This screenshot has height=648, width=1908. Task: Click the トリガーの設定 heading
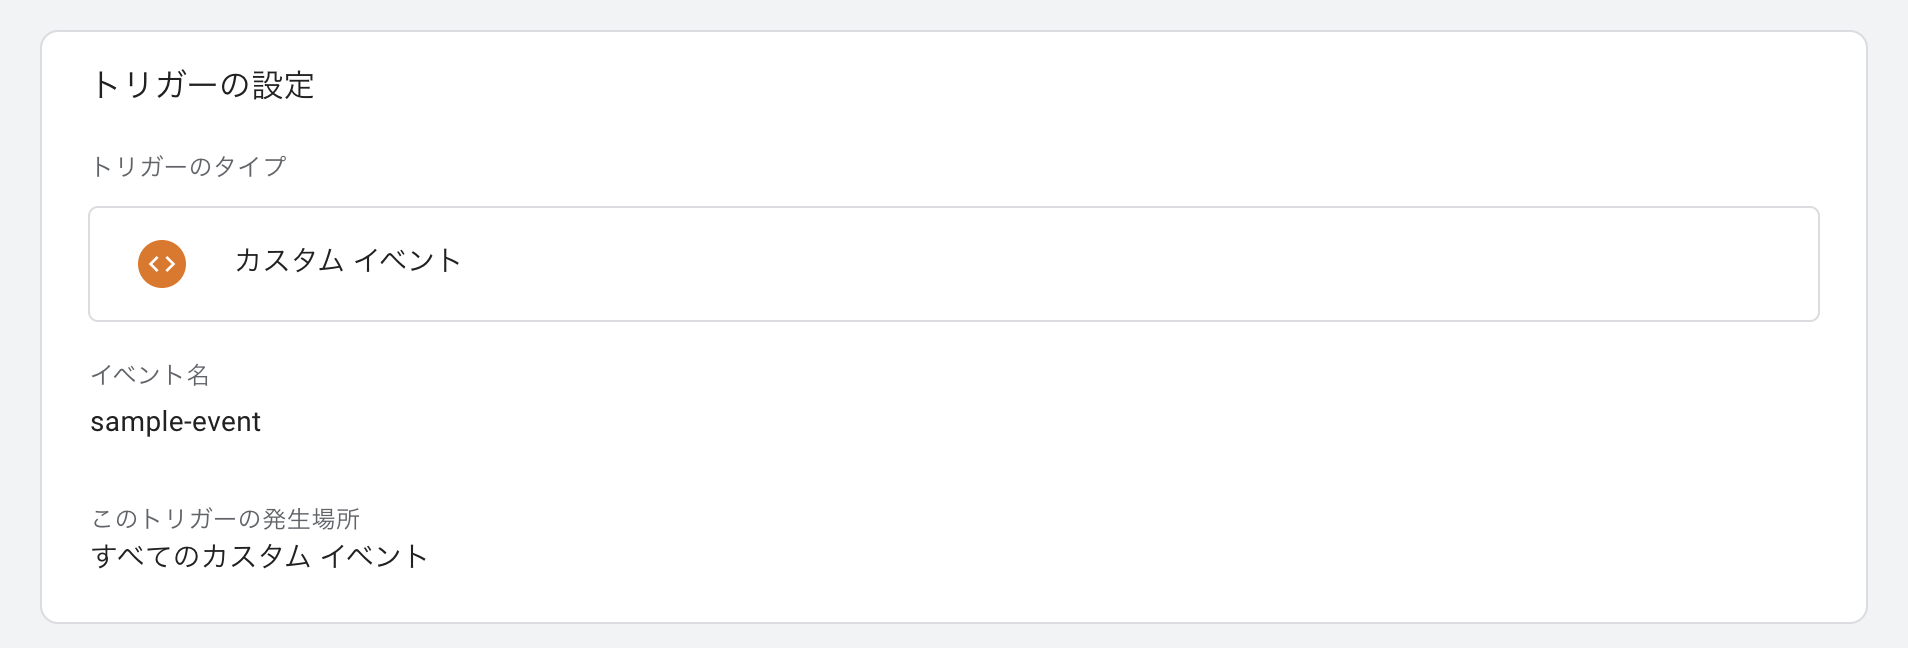coord(203,85)
